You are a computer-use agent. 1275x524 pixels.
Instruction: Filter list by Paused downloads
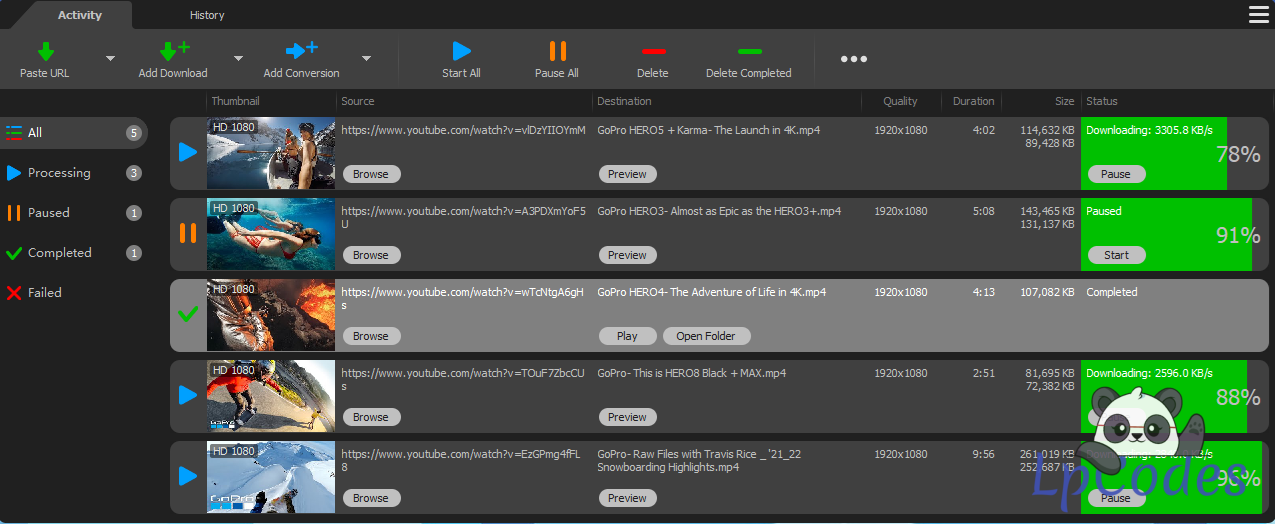coord(49,213)
